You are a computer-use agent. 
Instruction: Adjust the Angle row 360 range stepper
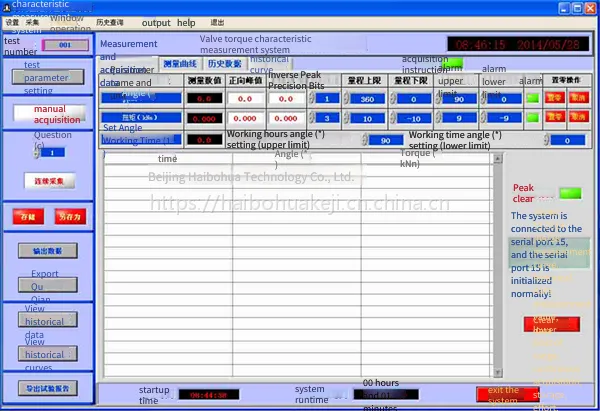point(346,99)
